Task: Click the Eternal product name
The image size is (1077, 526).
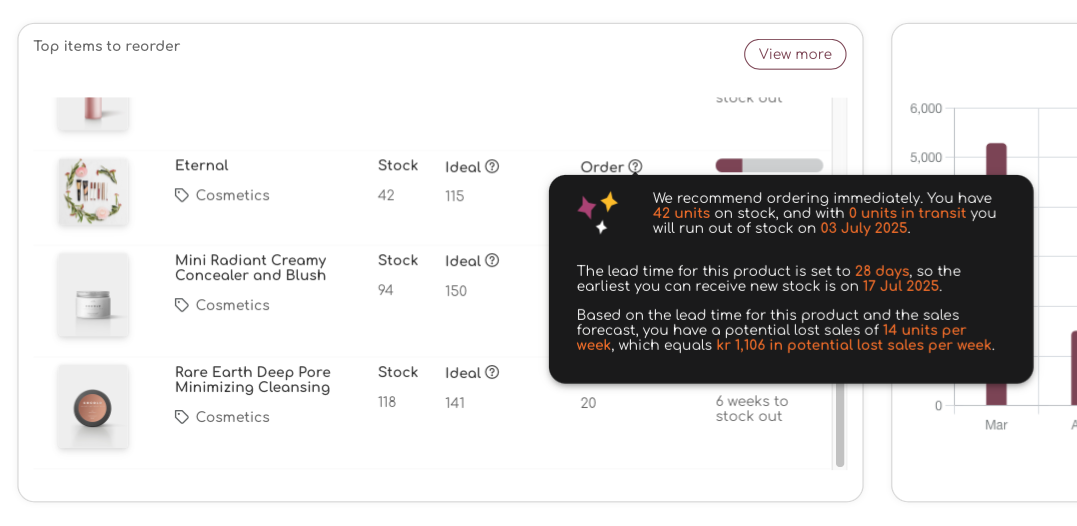Action: (201, 165)
